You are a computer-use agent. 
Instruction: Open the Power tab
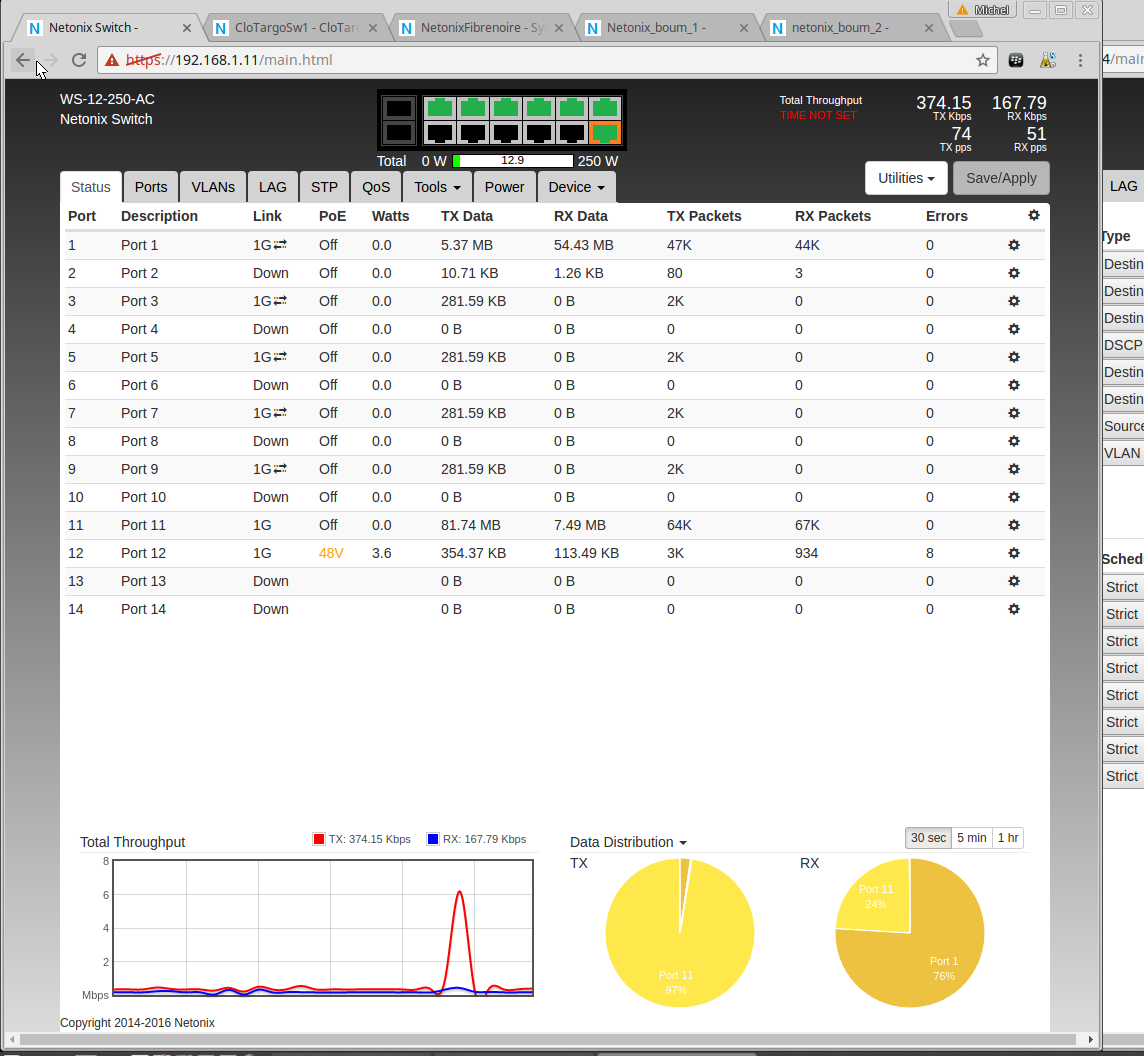click(504, 187)
